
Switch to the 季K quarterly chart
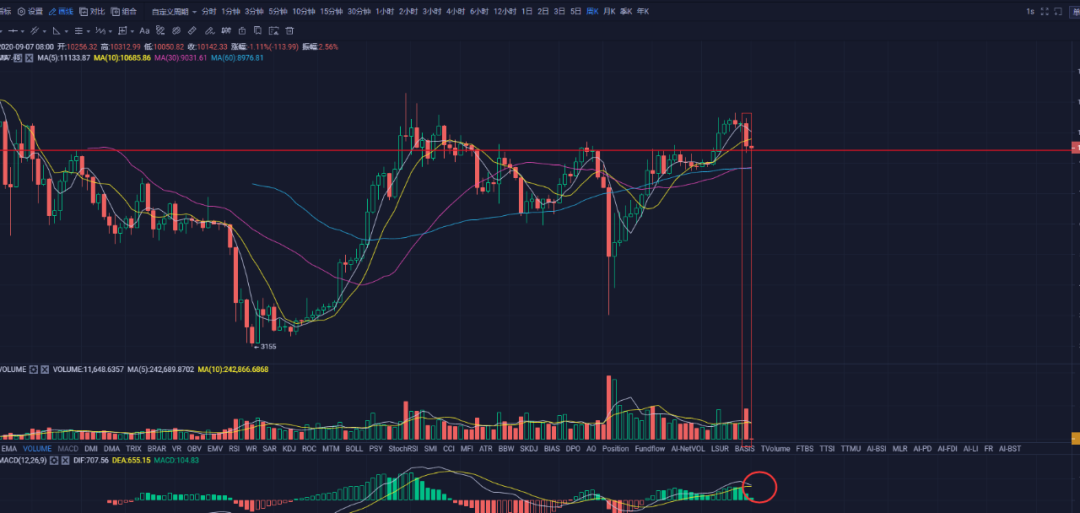point(625,11)
